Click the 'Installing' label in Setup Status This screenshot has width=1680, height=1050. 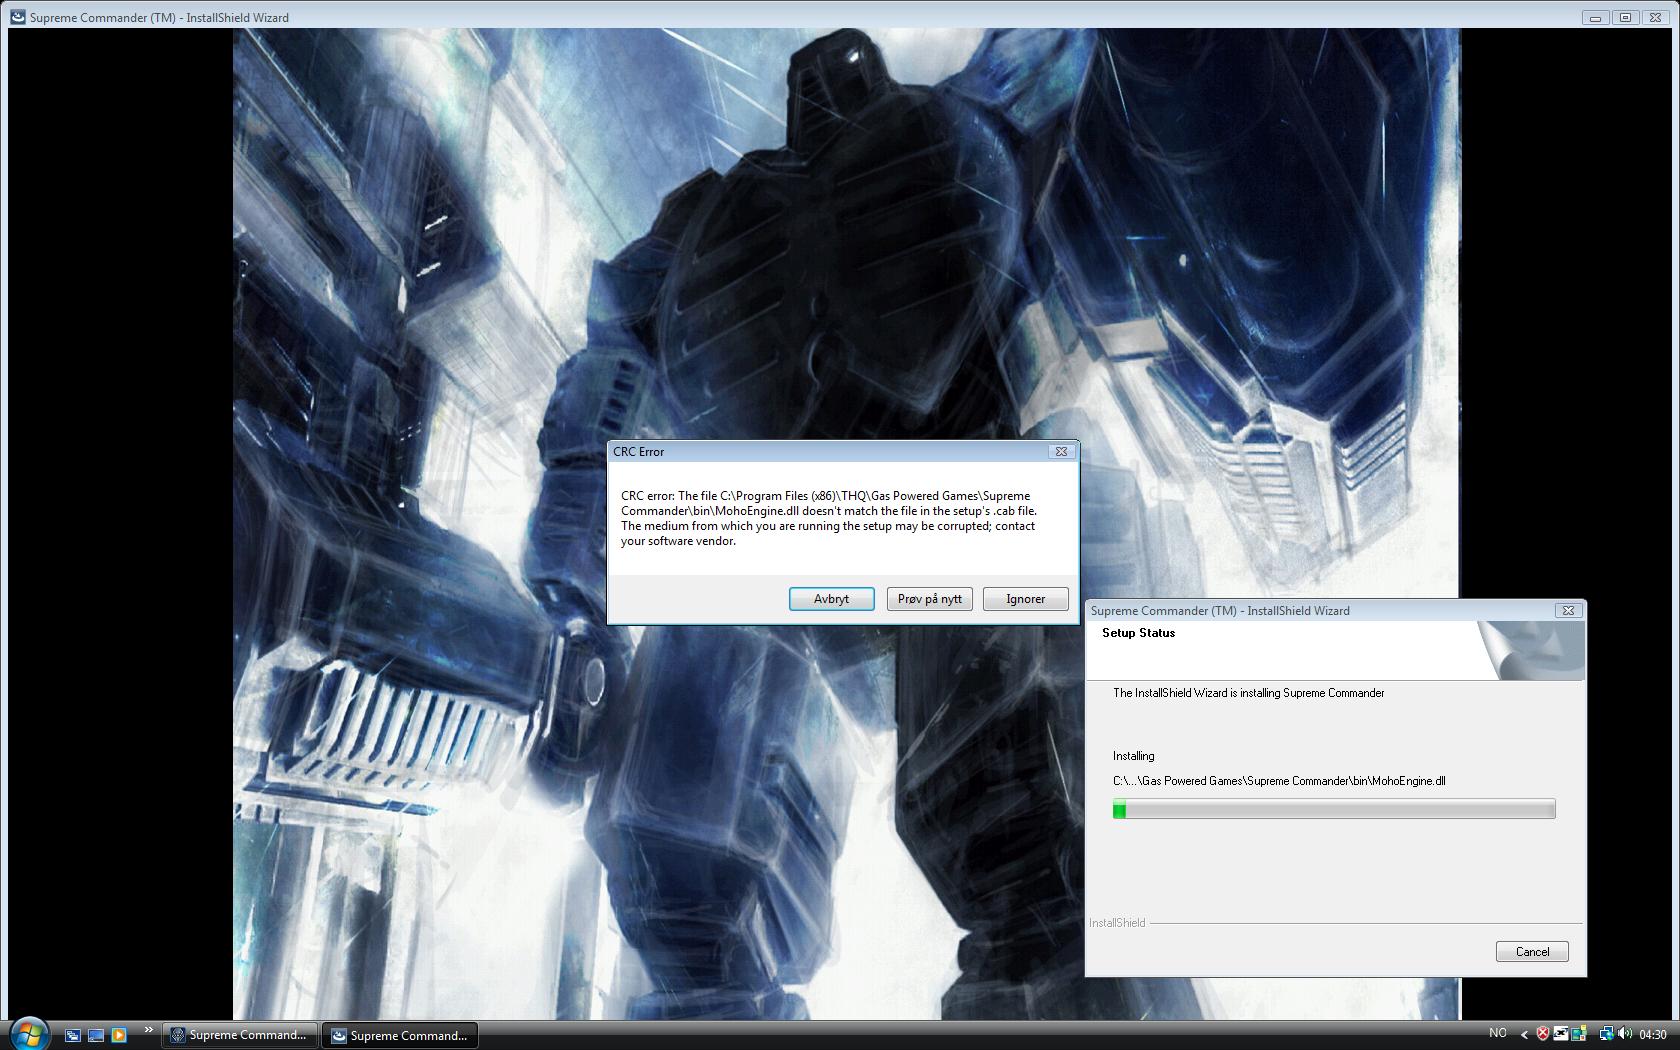1133,756
